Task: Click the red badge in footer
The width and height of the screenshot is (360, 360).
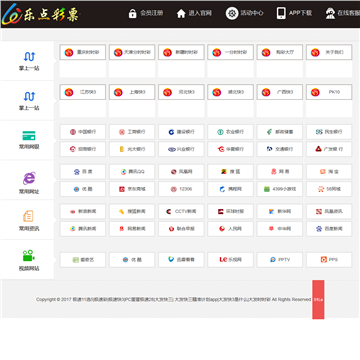Action: [x=318, y=299]
